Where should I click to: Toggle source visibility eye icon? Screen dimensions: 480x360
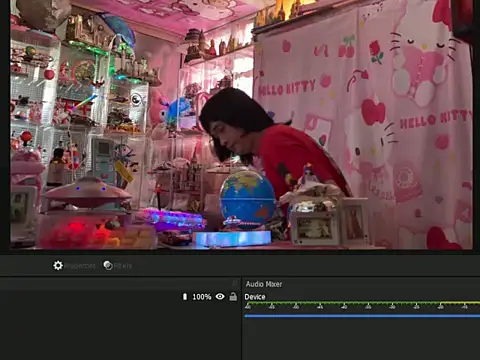[220, 296]
